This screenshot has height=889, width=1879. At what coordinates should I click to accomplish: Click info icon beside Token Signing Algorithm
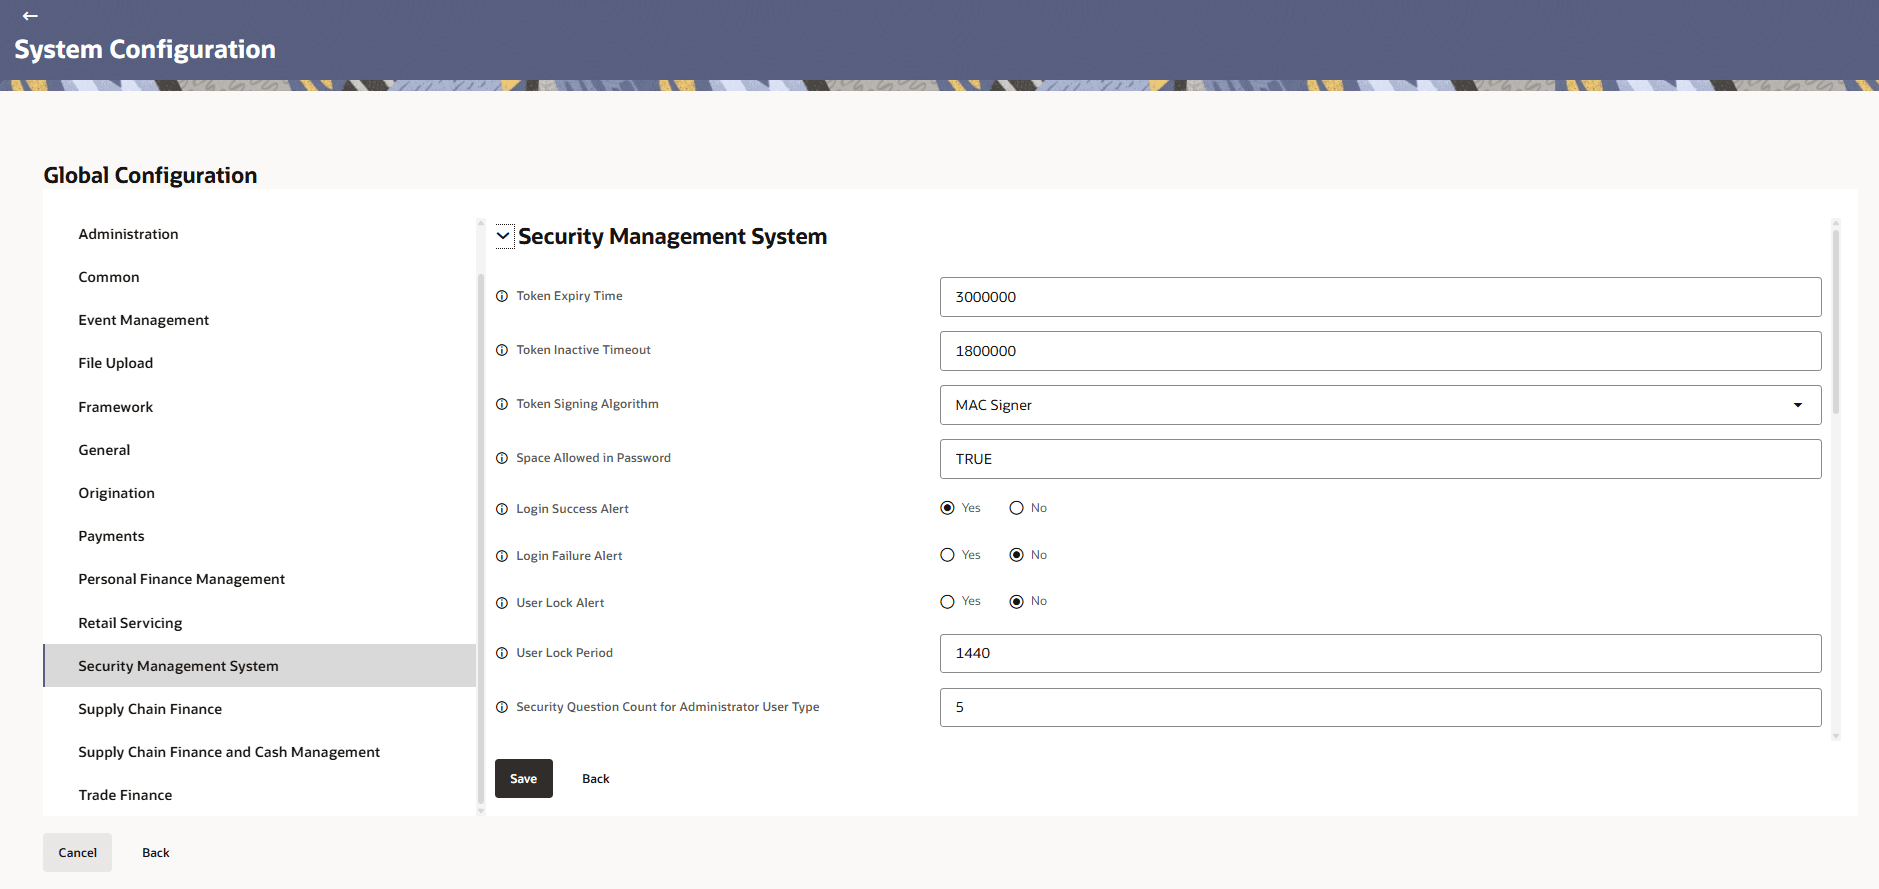tap(502, 404)
